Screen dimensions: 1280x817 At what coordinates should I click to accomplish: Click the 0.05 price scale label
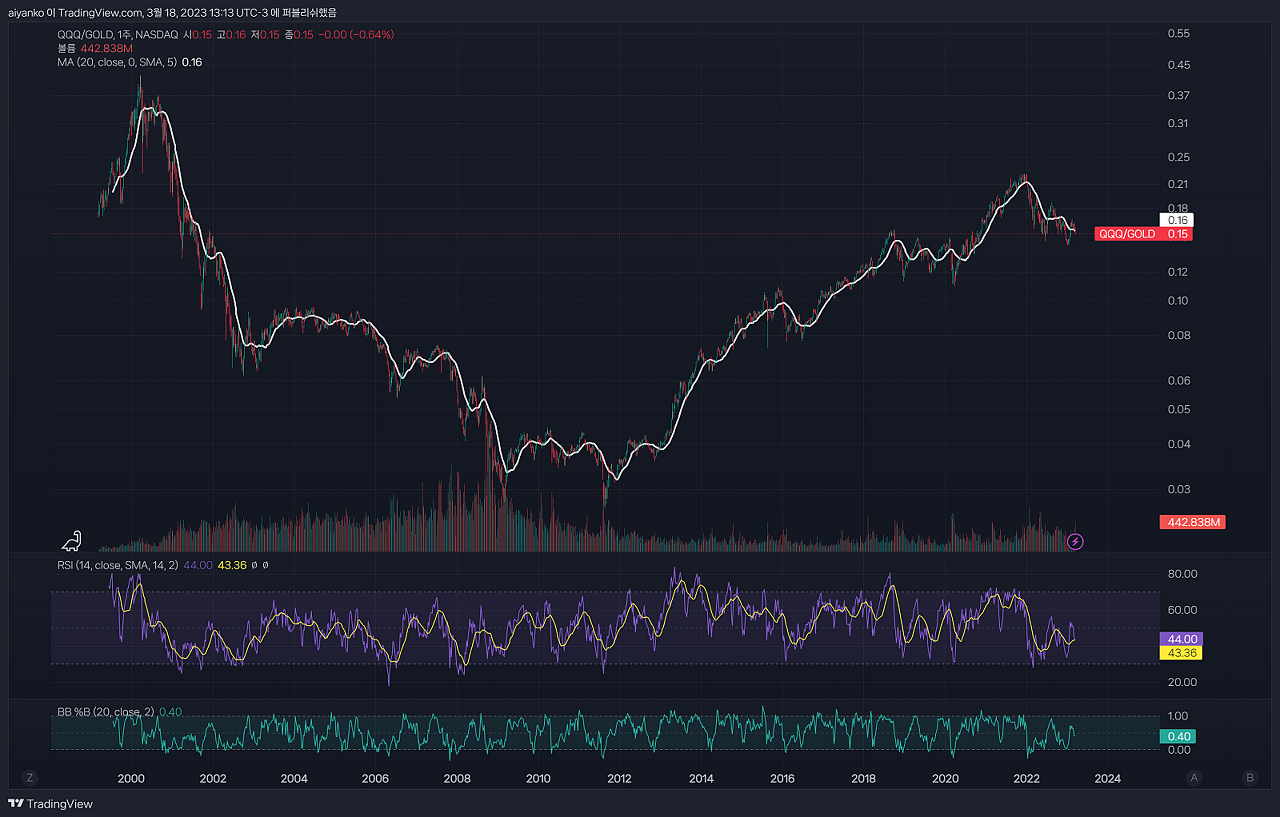point(1178,409)
